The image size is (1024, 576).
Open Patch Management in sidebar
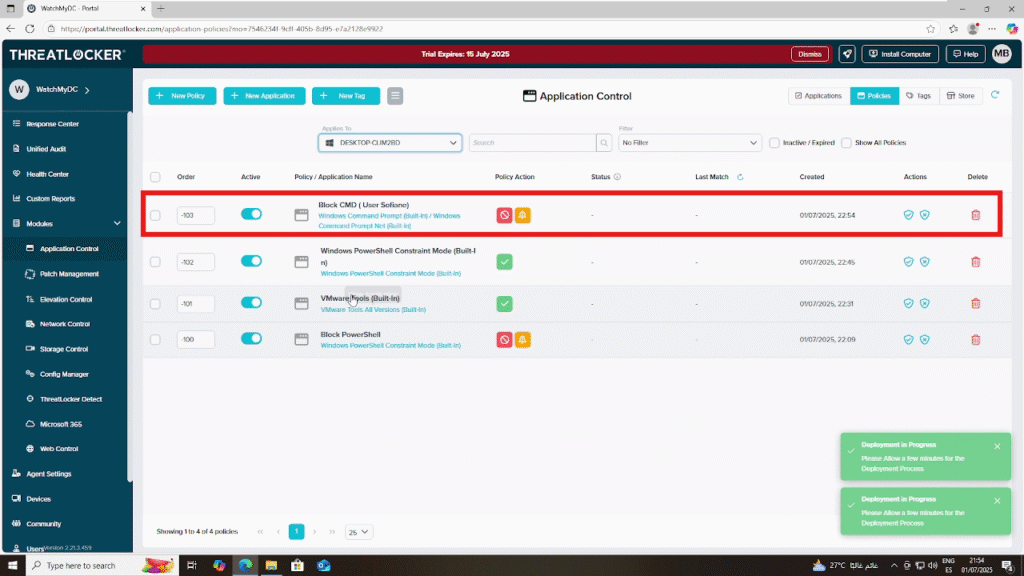[69, 274]
